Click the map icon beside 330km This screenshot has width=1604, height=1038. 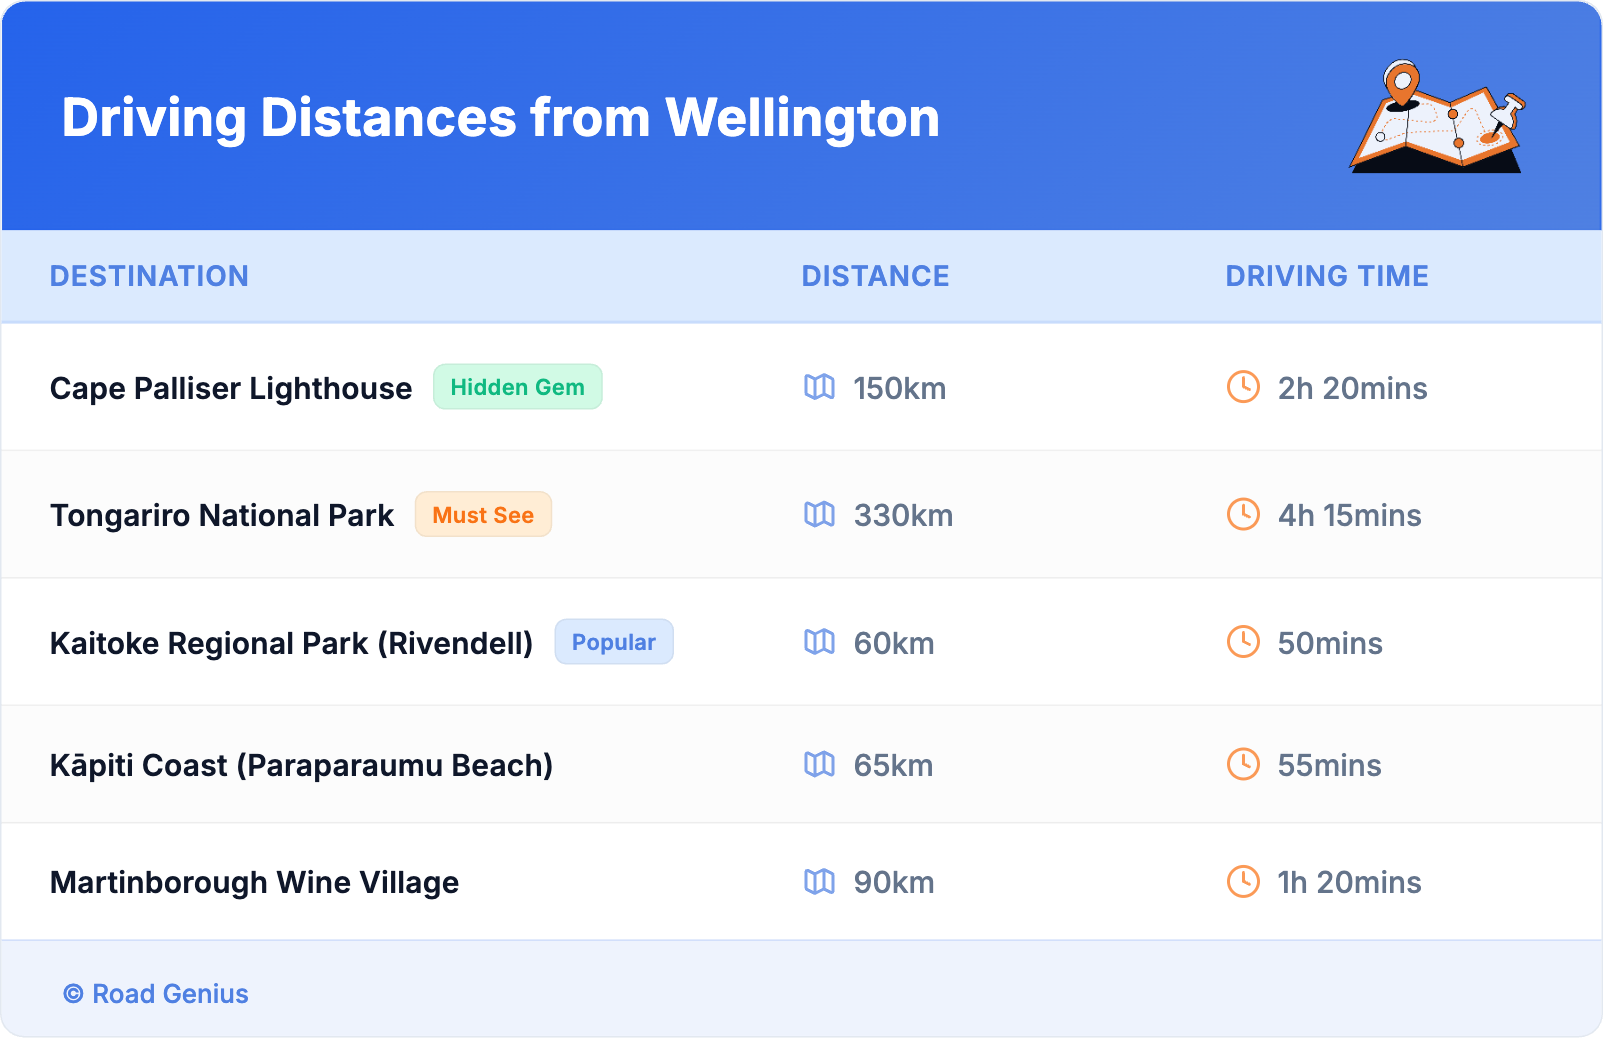pyautogui.click(x=819, y=515)
